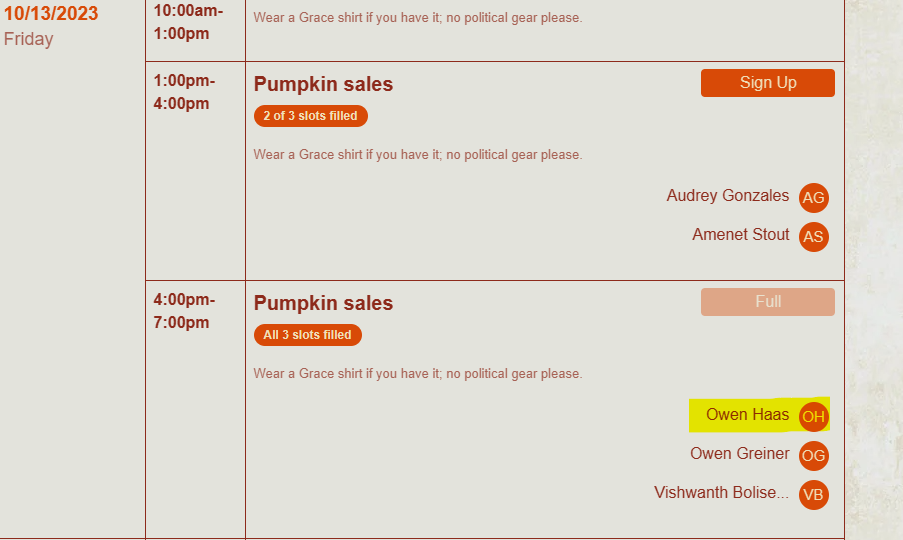903x540 pixels.
Task: Click Audrey Gonzales's AG avatar icon
Action: (x=814, y=198)
